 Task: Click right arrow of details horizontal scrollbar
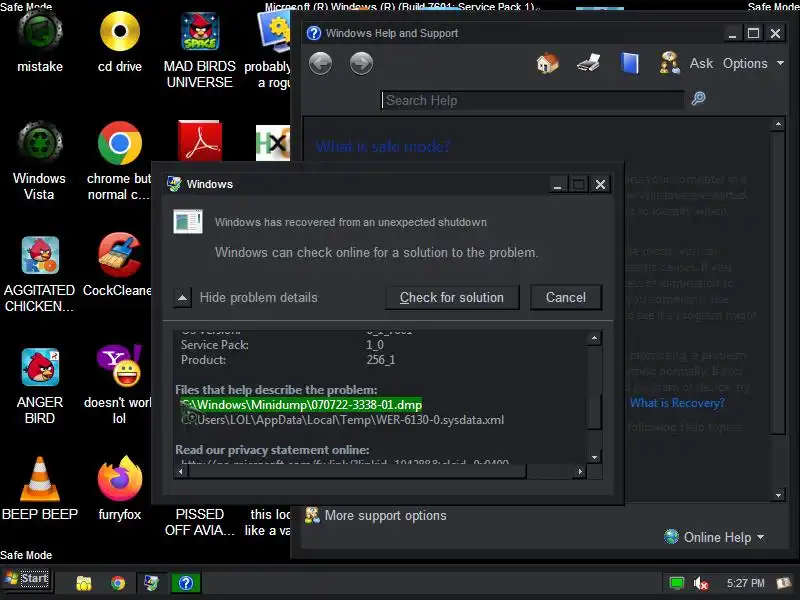pyautogui.click(x=580, y=471)
